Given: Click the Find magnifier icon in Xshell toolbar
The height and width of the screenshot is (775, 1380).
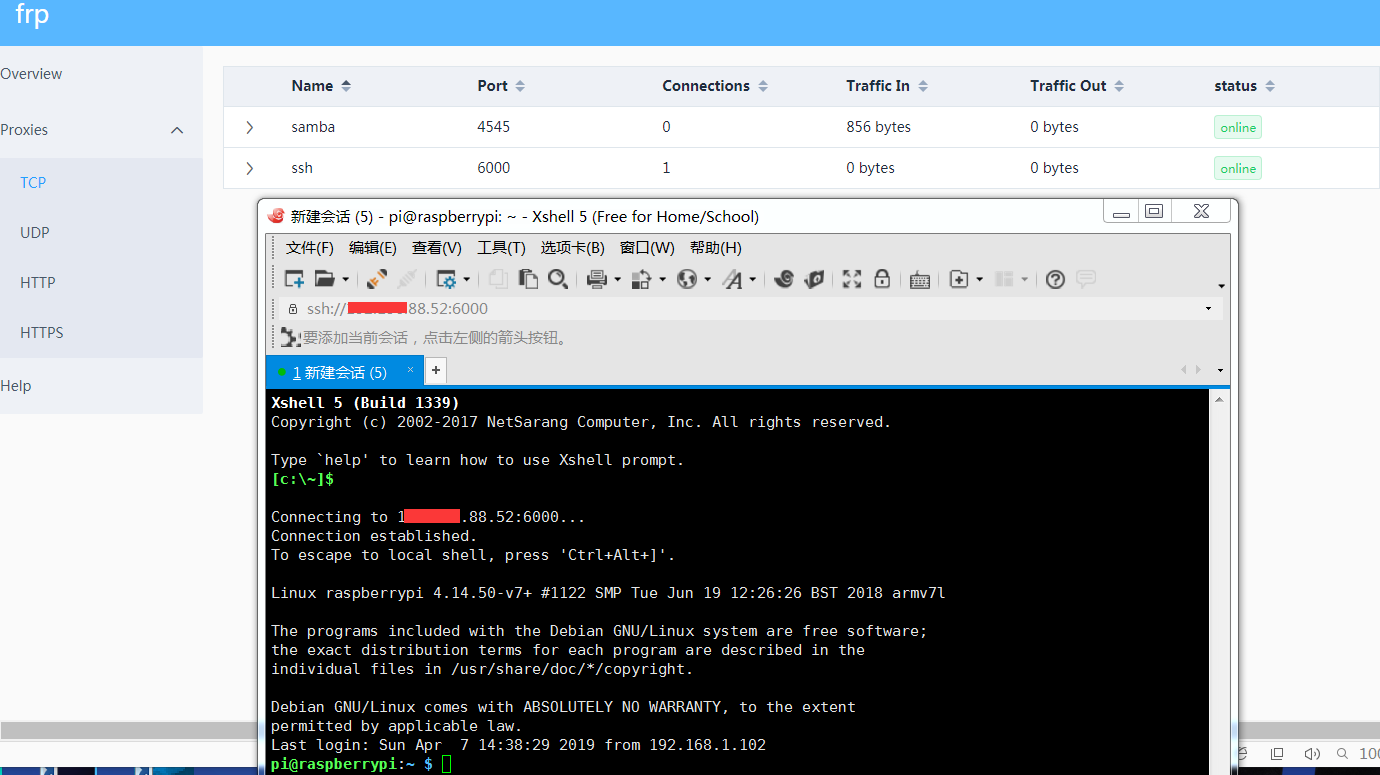Looking at the screenshot, I should 558,279.
